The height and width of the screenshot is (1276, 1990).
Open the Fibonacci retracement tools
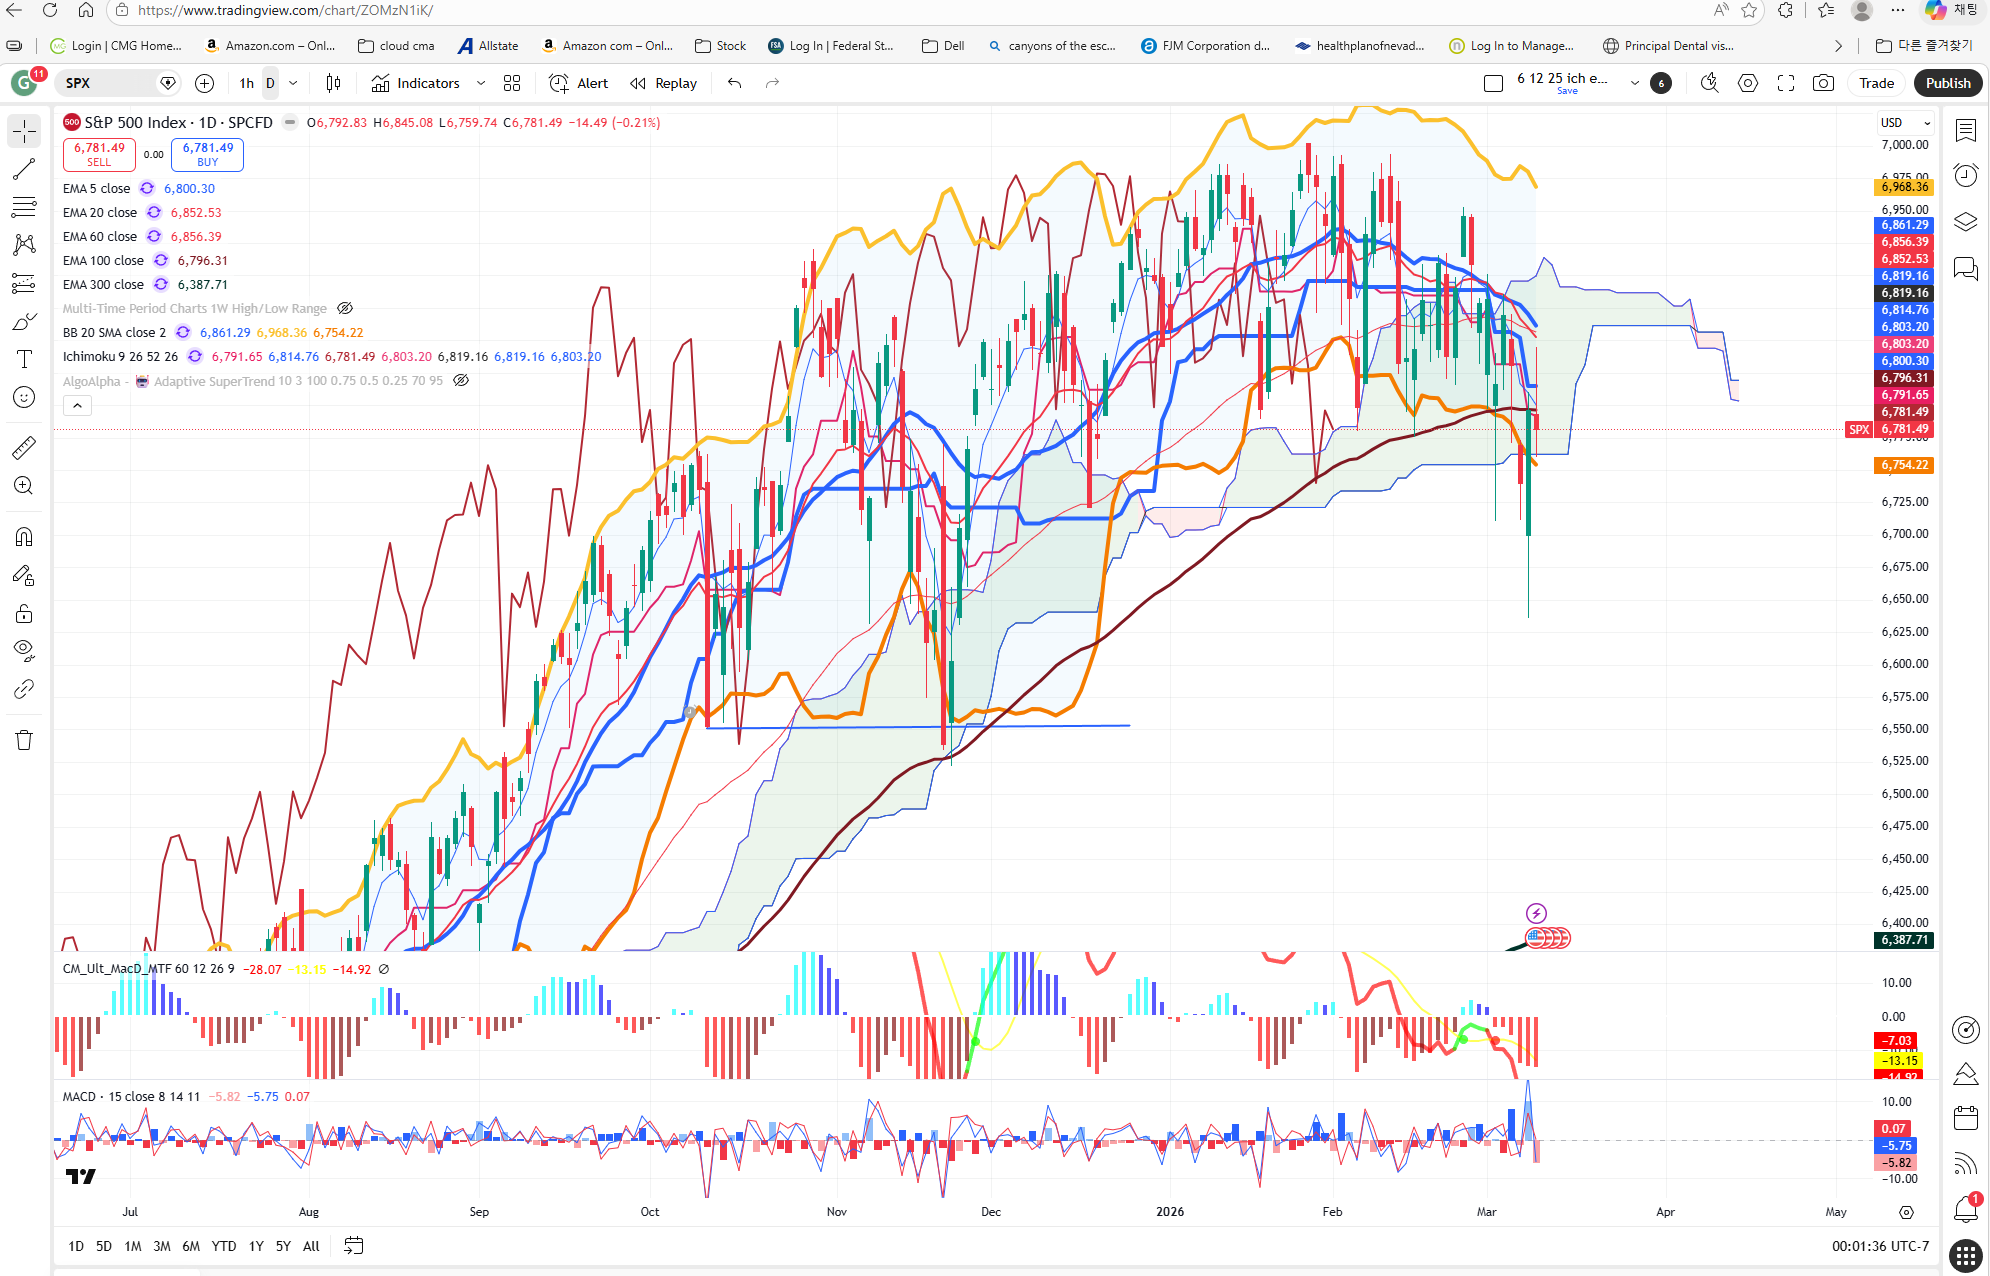[24, 207]
